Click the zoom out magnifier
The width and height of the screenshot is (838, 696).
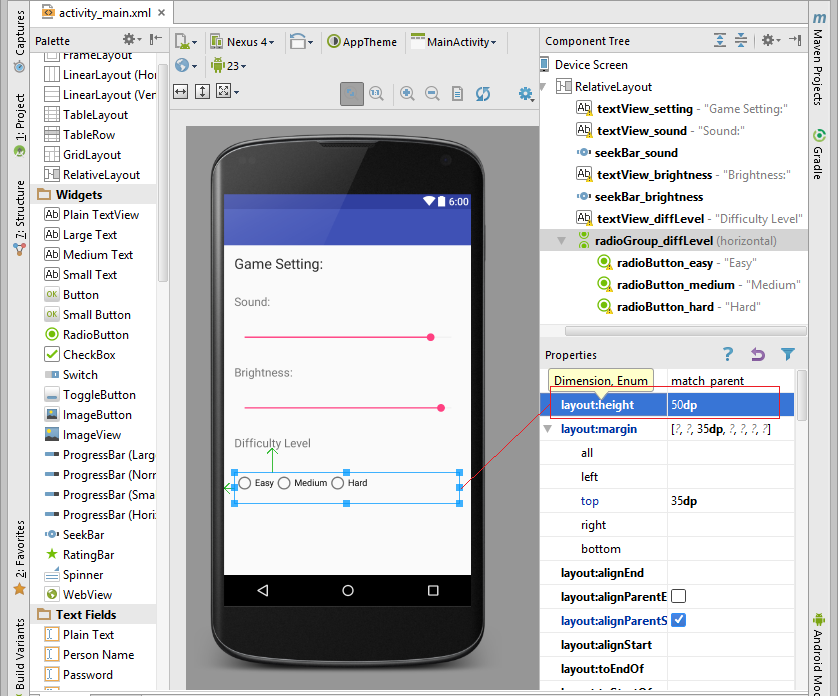coord(432,94)
